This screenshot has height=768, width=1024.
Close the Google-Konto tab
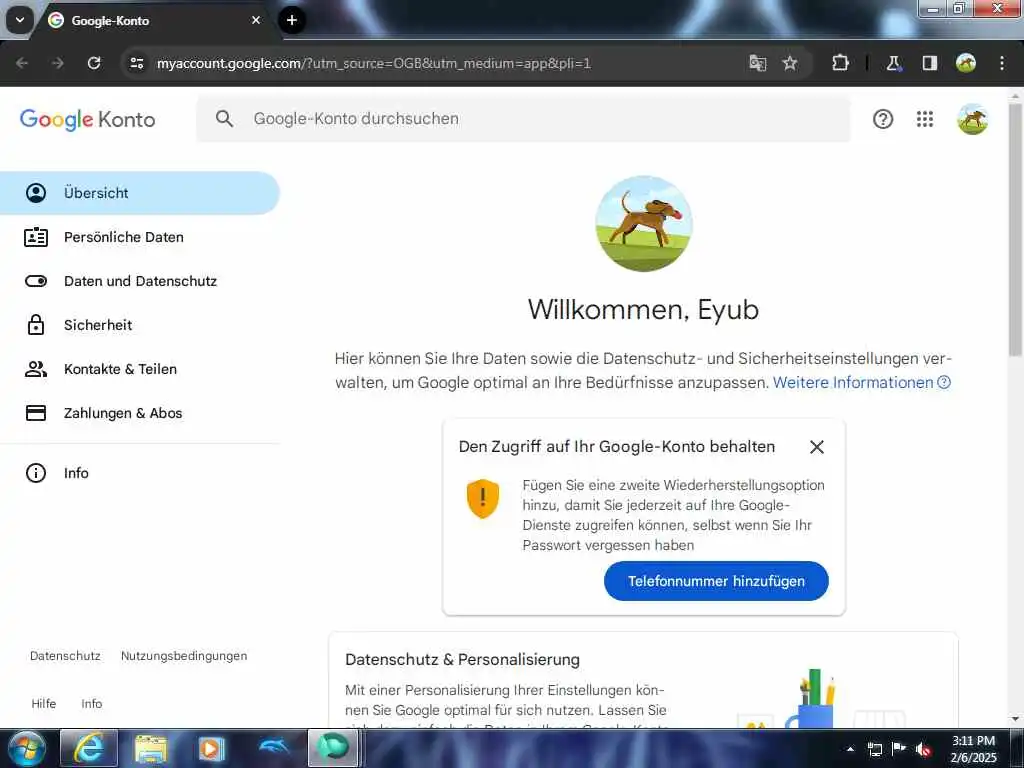[x=256, y=20]
